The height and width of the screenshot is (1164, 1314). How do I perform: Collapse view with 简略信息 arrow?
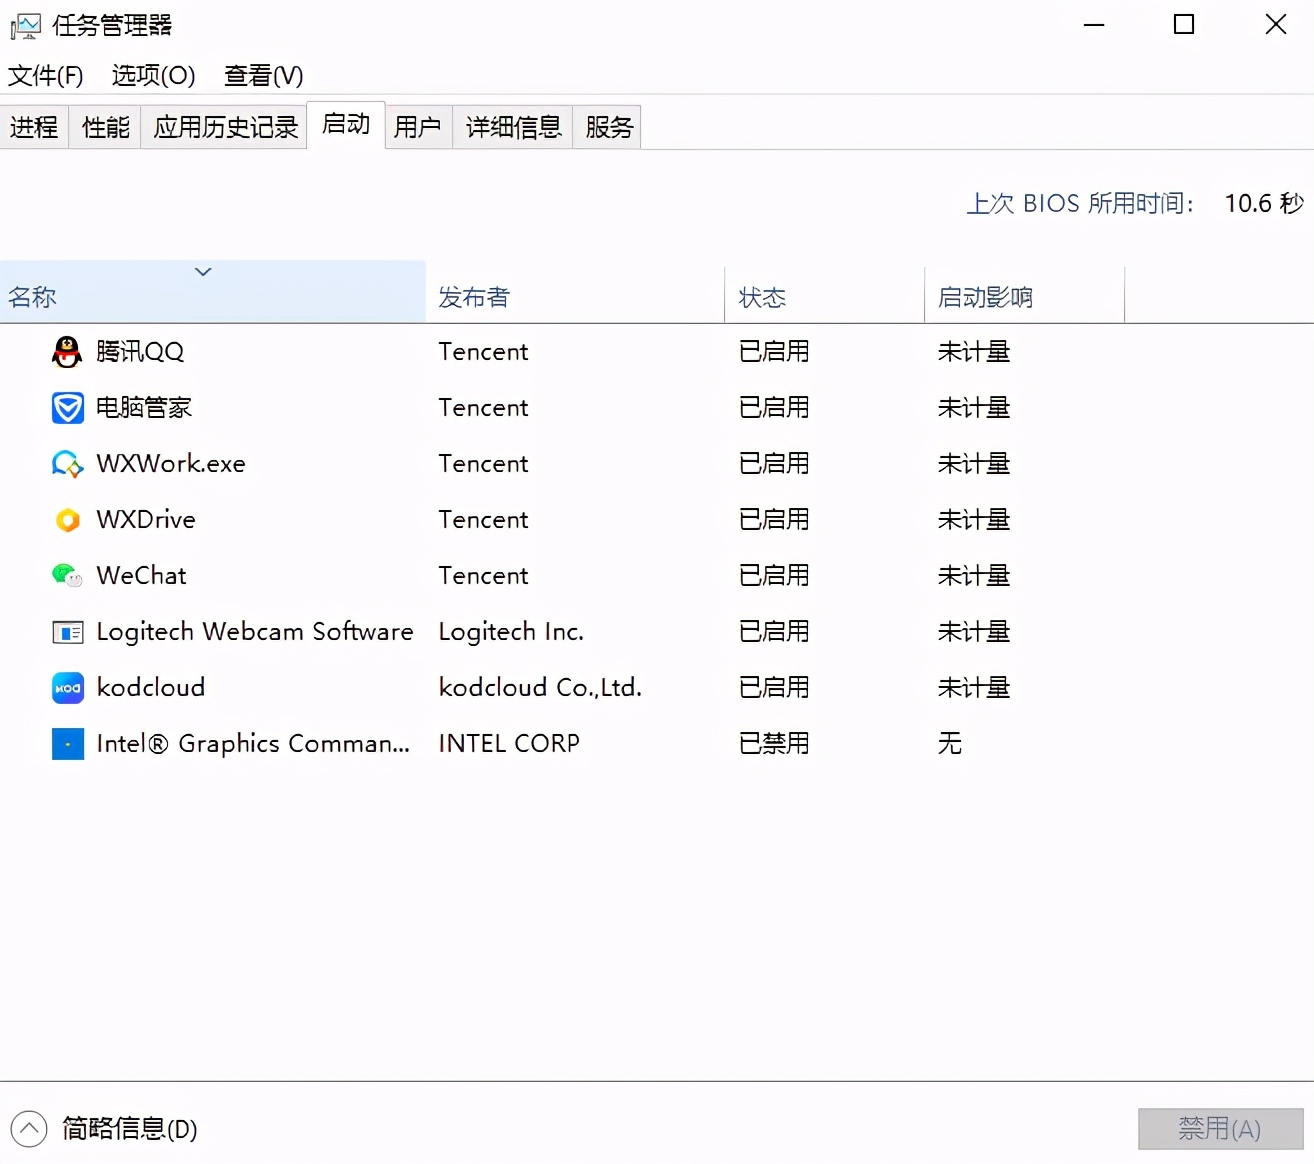(x=29, y=1129)
